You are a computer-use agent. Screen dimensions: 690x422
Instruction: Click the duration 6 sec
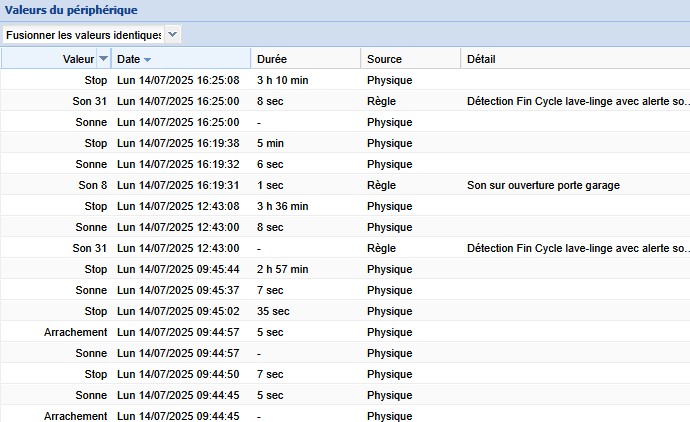(x=270, y=164)
